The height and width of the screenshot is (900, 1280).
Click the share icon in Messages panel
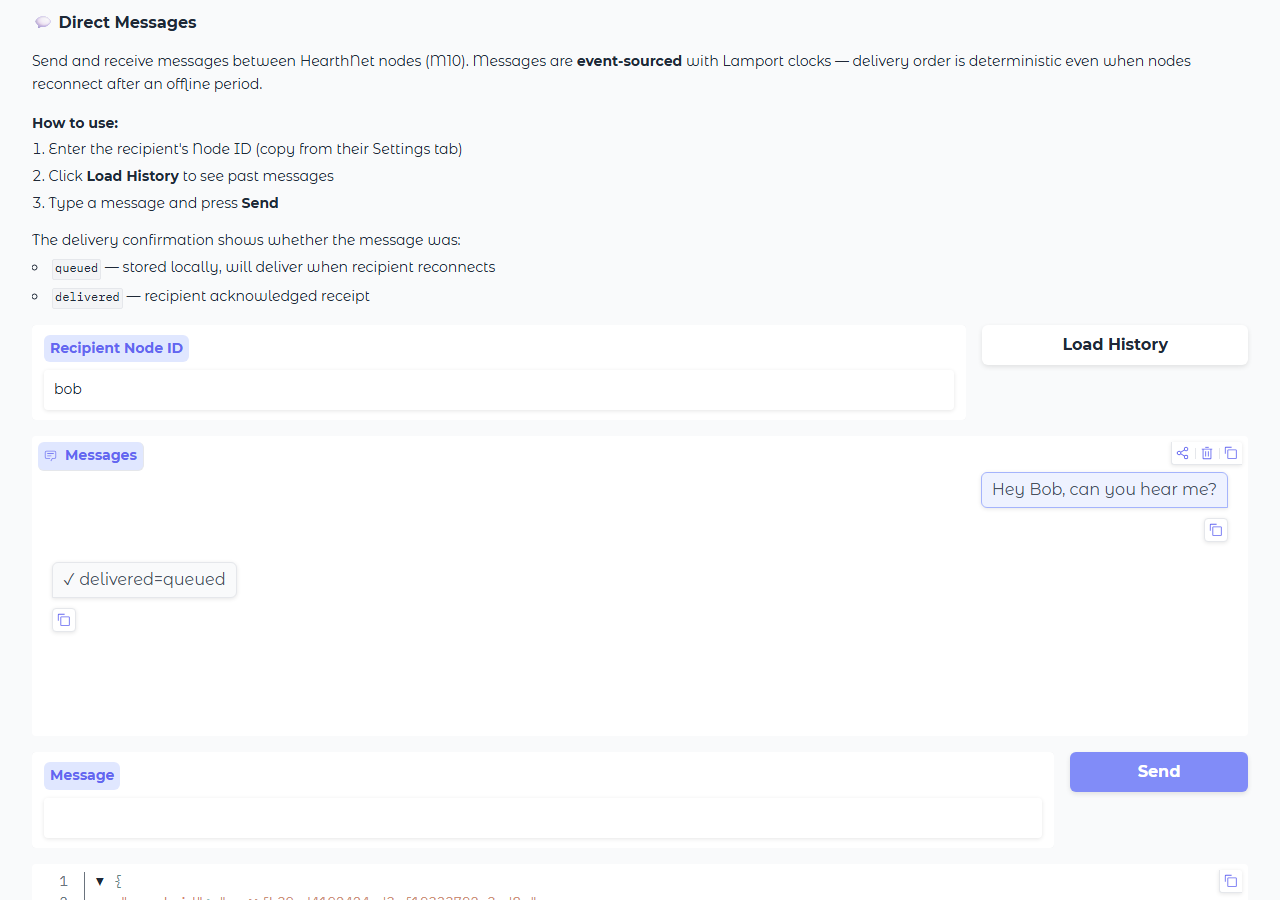point(1183,453)
